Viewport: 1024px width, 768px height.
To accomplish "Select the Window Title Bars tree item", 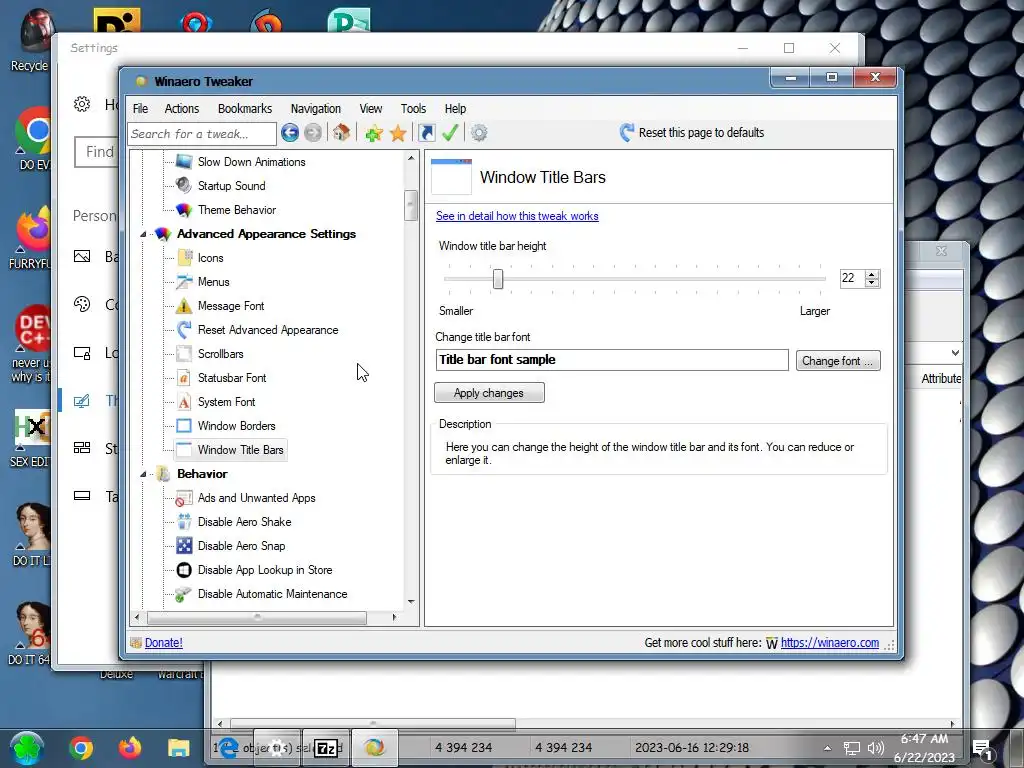I will point(240,450).
